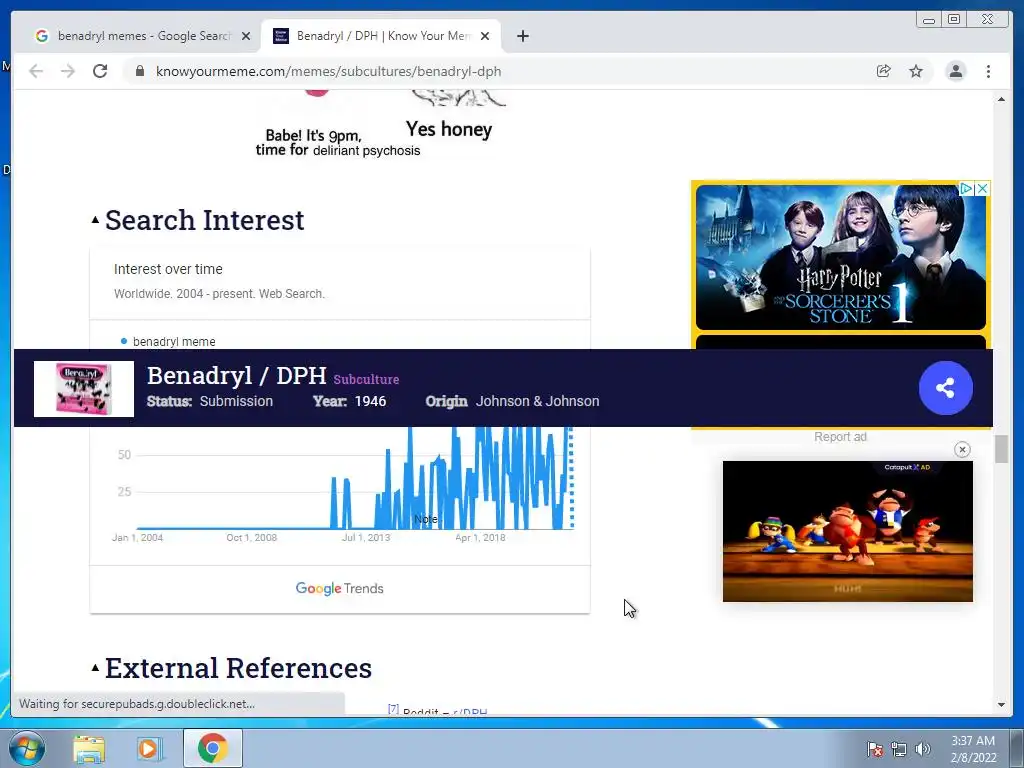
Task: Click the padlock site info icon
Action: point(139,71)
